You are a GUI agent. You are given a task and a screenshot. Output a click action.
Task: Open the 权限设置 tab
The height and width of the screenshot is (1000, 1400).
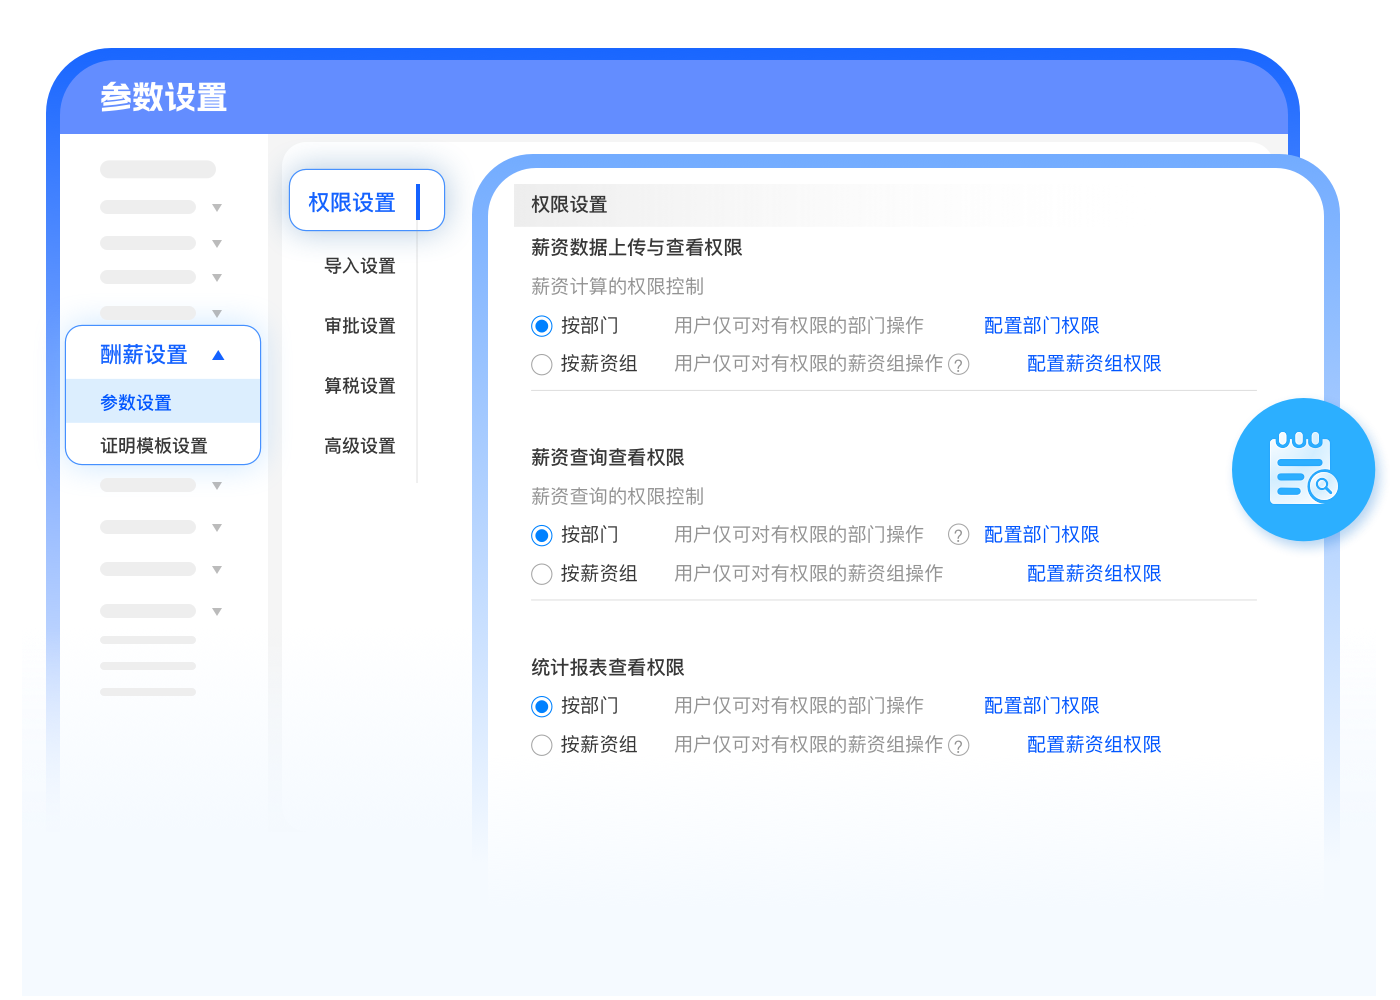click(352, 202)
